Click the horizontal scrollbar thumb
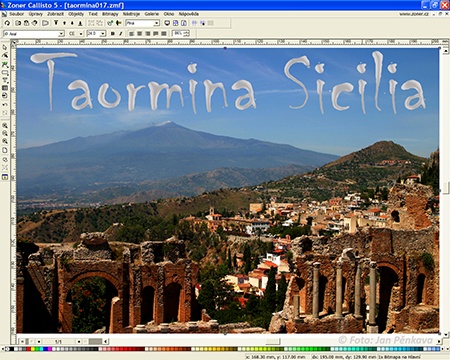The image size is (450, 360). coord(273,341)
